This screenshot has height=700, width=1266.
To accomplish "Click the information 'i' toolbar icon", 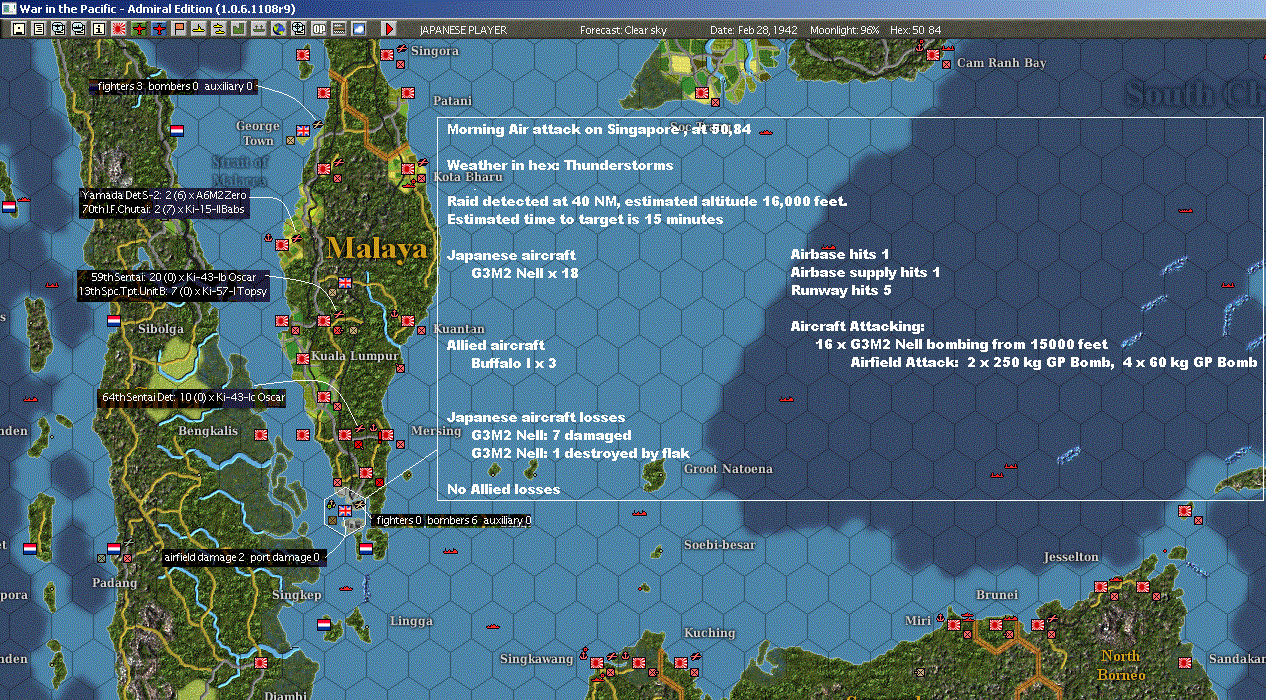I will tap(98, 29).
